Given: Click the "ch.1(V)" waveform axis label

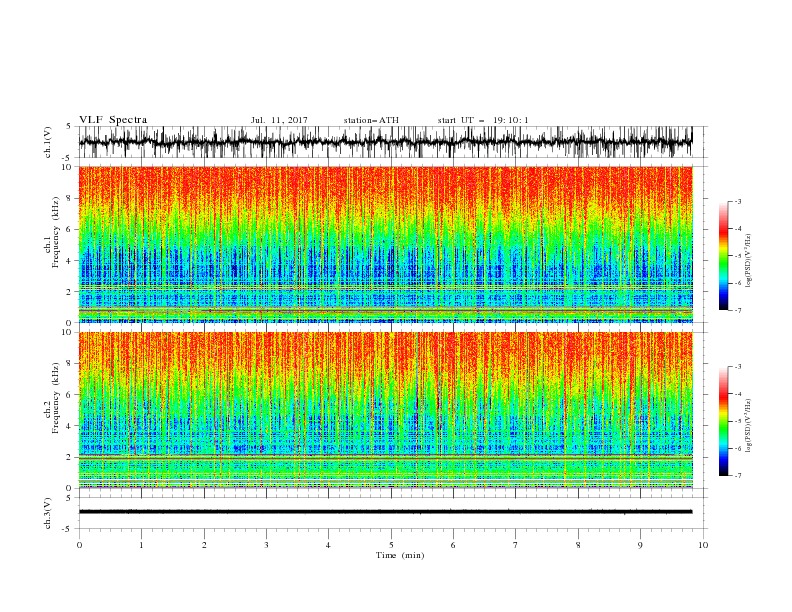Looking at the screenshot, I should click(48, 142).
